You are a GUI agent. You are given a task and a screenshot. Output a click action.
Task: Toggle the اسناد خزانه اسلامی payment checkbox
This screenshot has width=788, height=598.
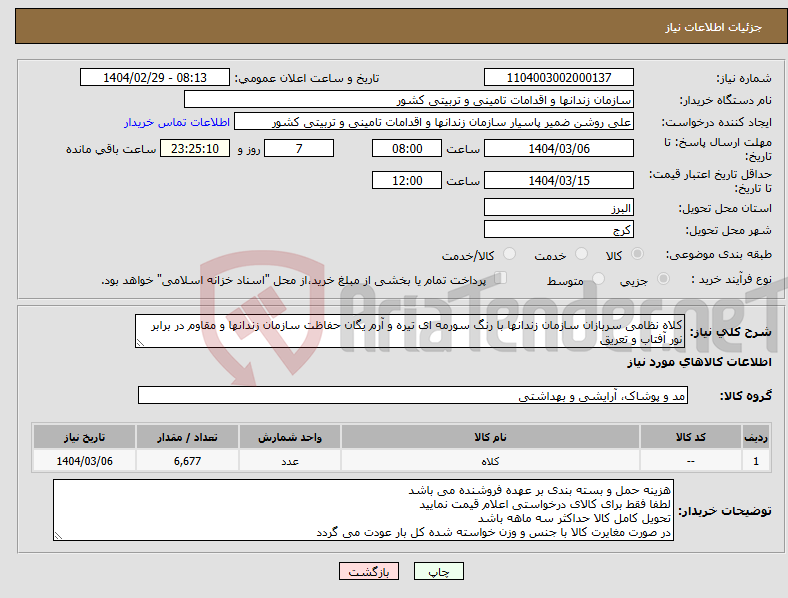[501, 278]
